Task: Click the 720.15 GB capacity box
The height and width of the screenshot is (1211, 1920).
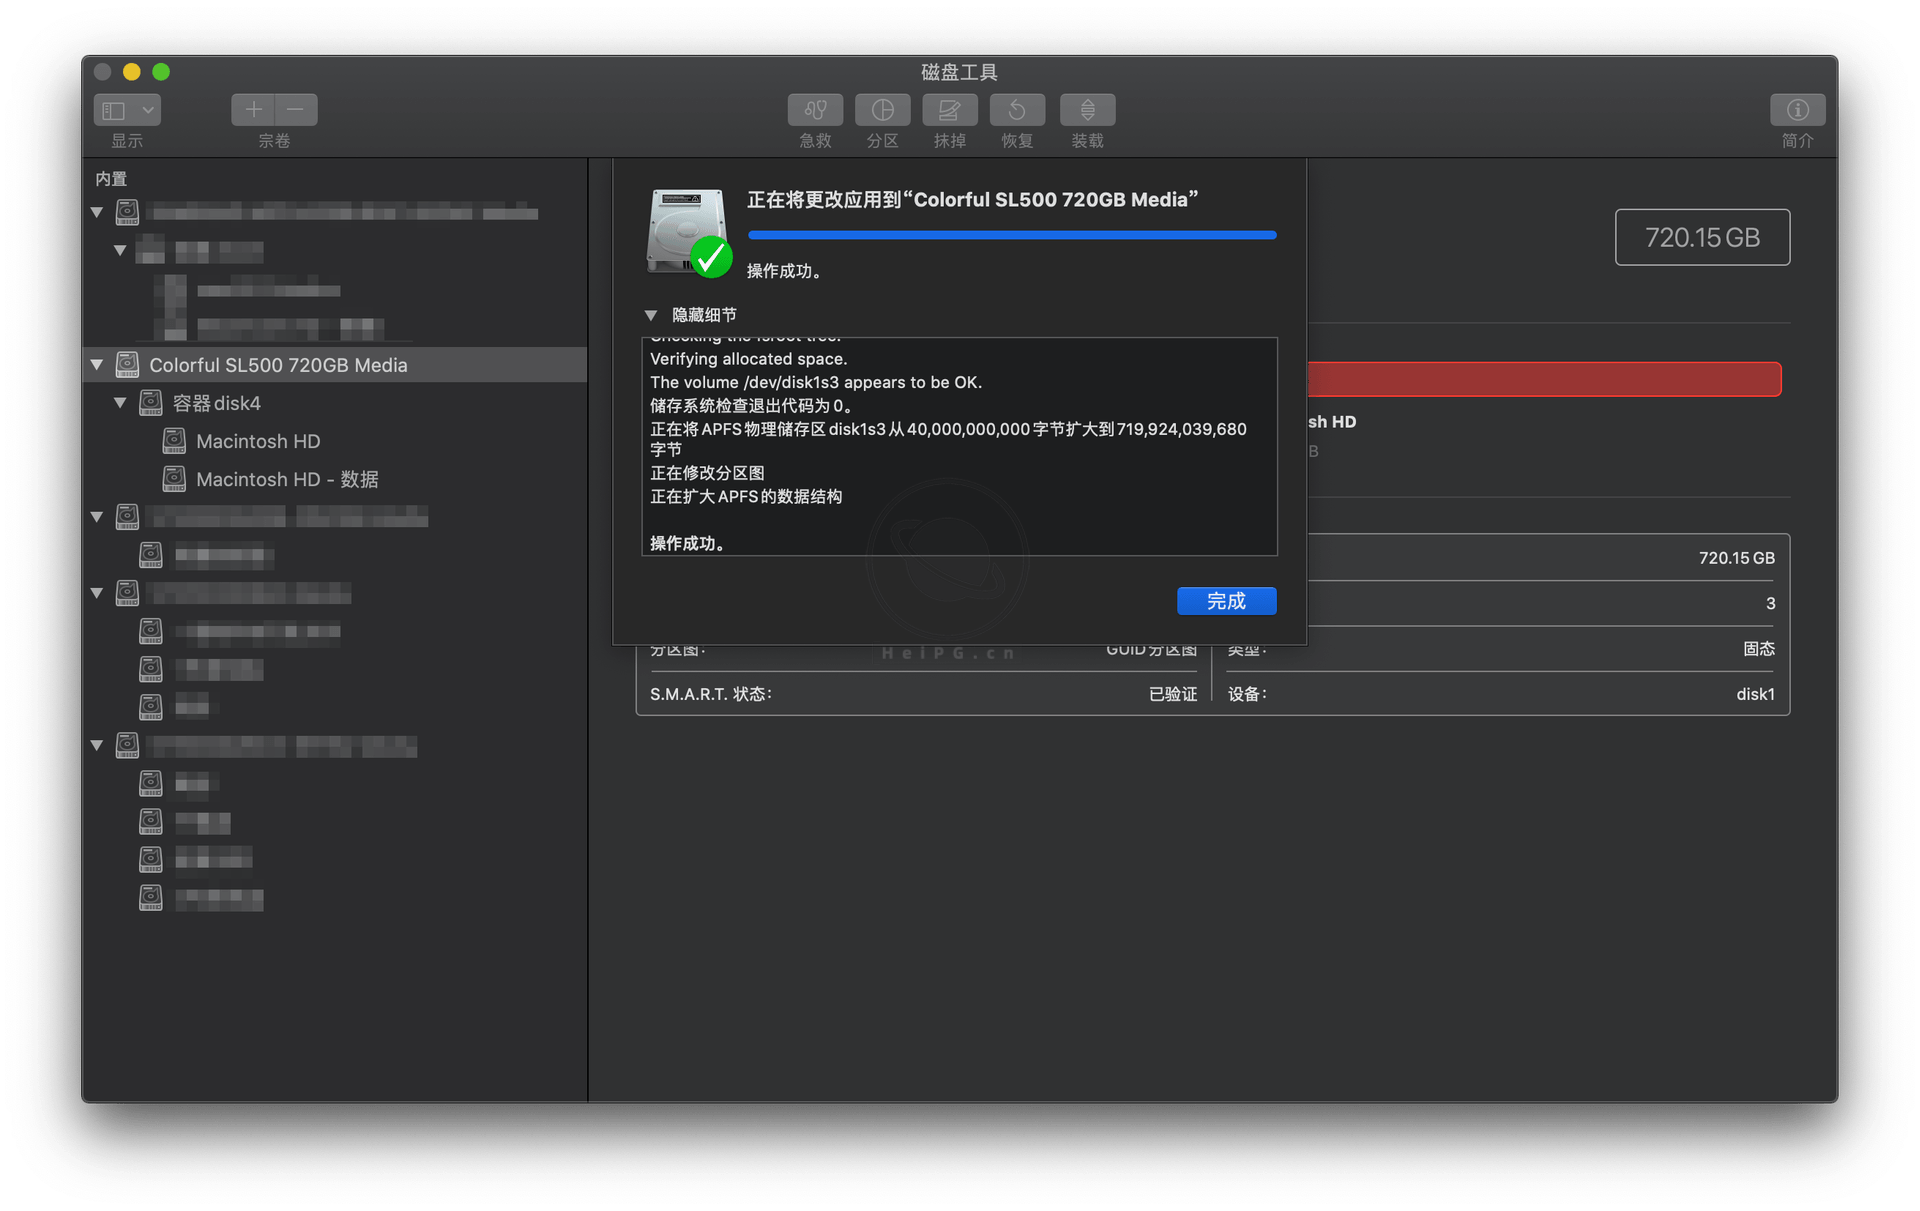Action: point(1702,237)
